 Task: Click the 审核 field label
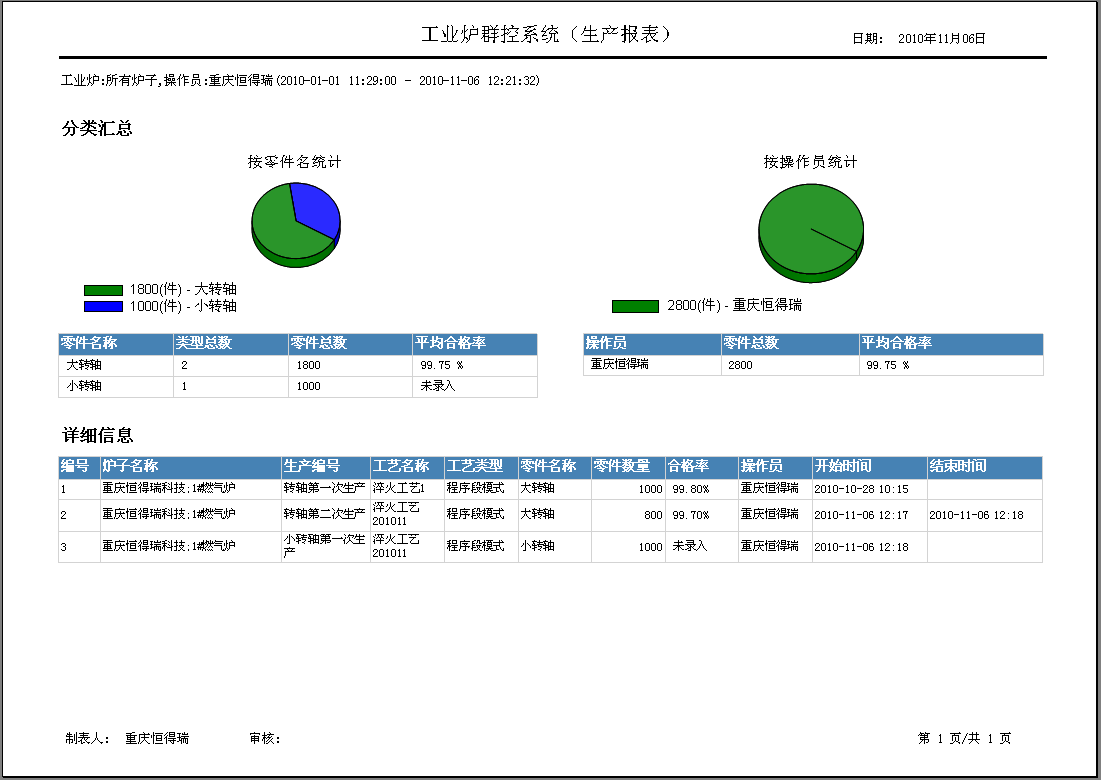pos(265,737)
